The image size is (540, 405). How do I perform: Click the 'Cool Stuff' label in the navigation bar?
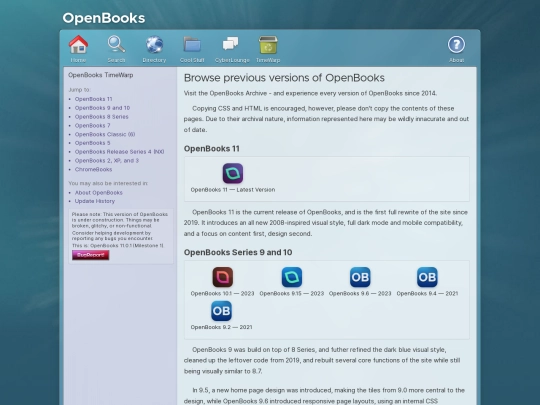tap(192, 60)
